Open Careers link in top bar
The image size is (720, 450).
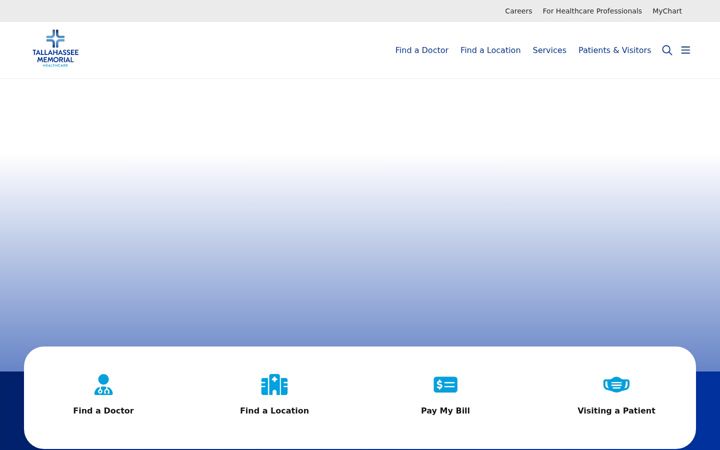coord(518,11)
